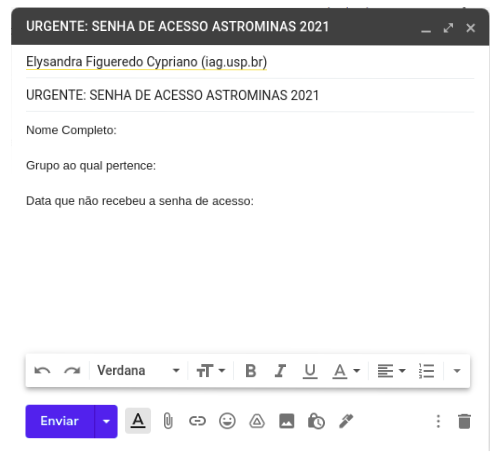This screenshot has height=459, width=500.
Task: Toggle italic formatting
Action: click(x=280, y=371)
